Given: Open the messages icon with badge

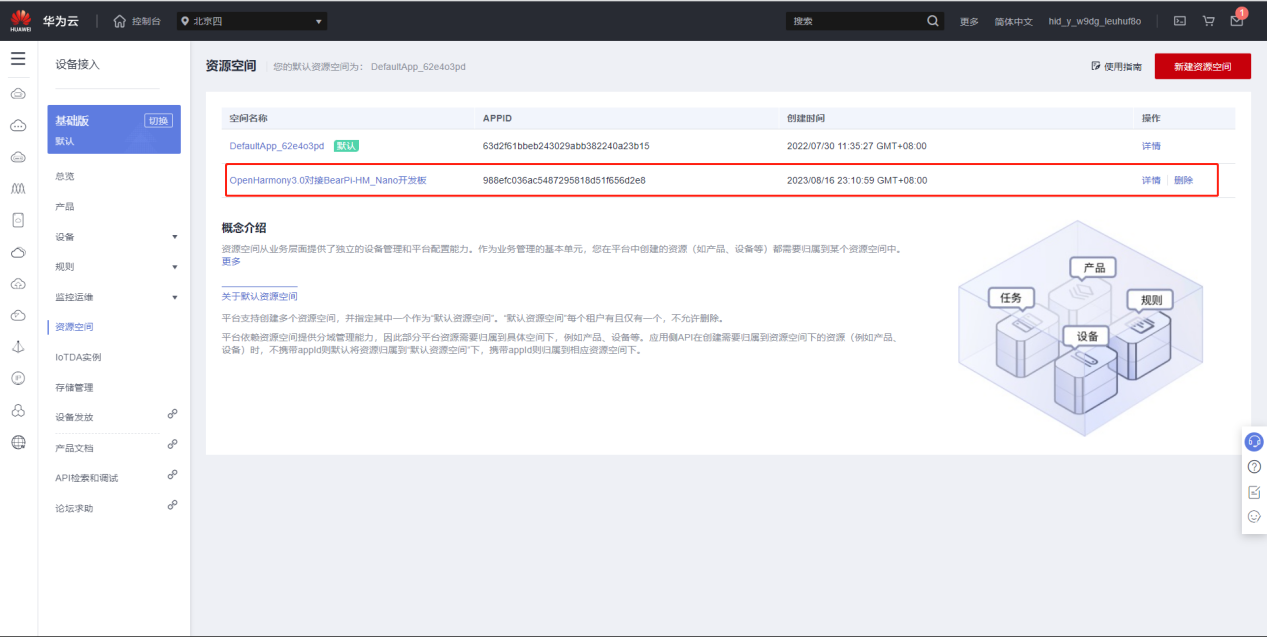Looking at the screenshot, I should tap(1237, 19).
